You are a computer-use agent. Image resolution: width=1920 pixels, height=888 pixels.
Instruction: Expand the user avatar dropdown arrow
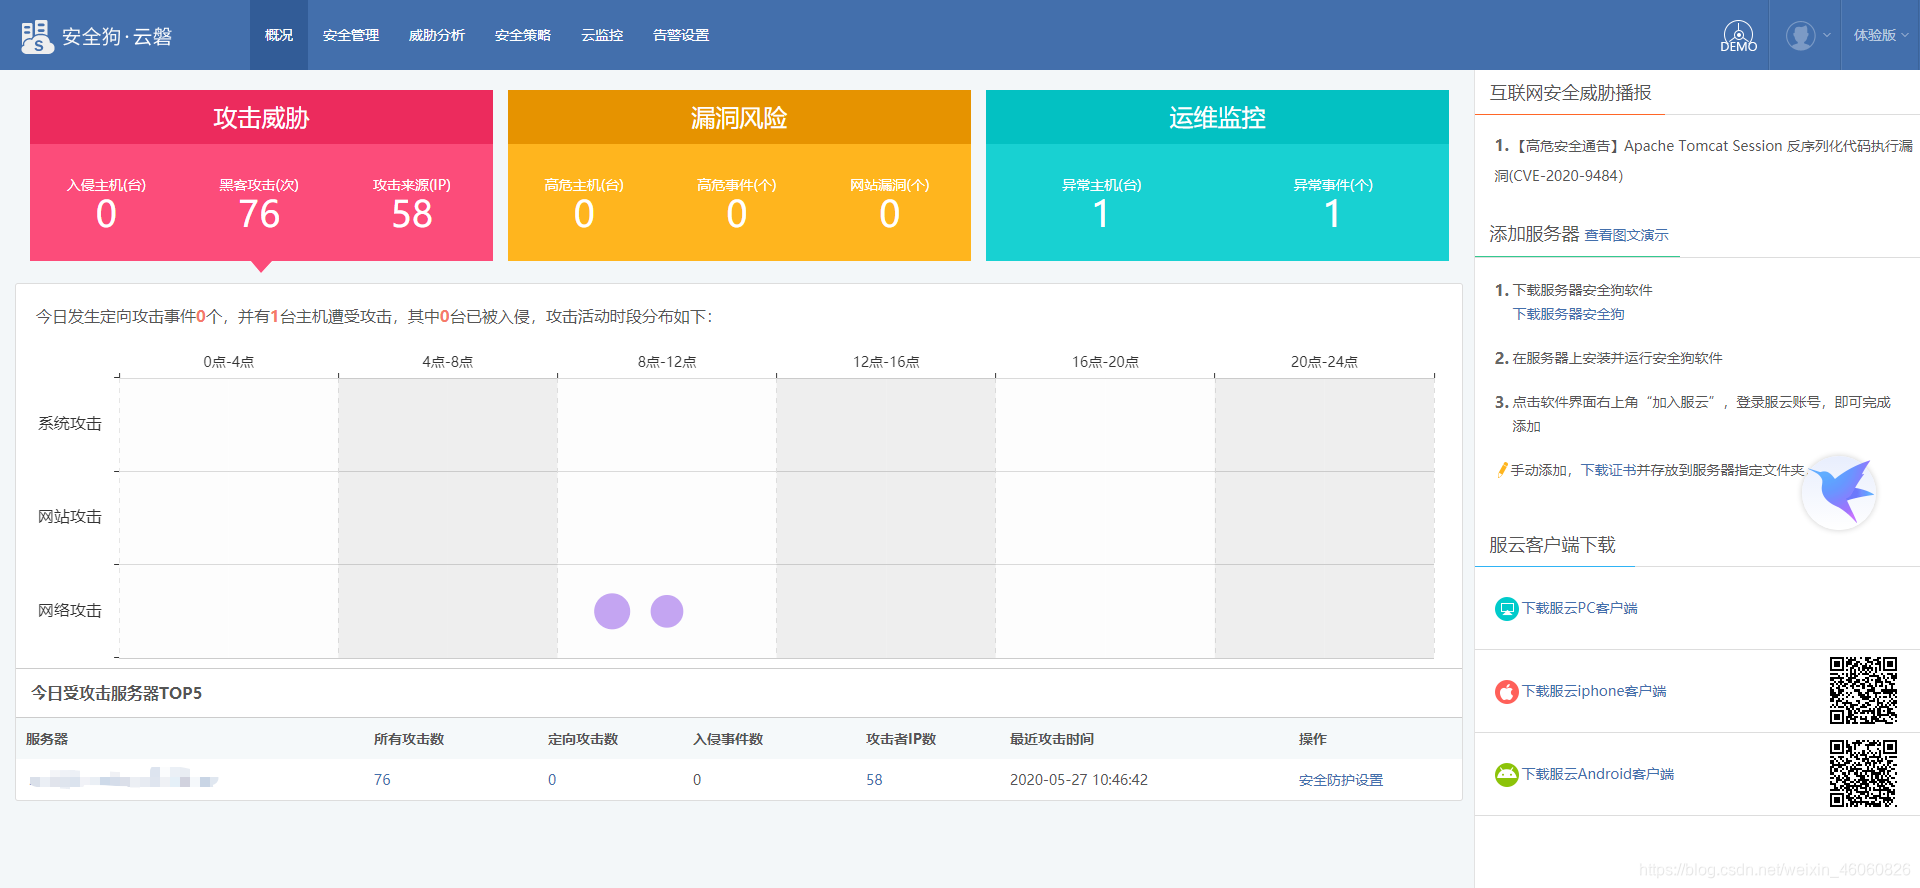click(x=1827, y=35)
